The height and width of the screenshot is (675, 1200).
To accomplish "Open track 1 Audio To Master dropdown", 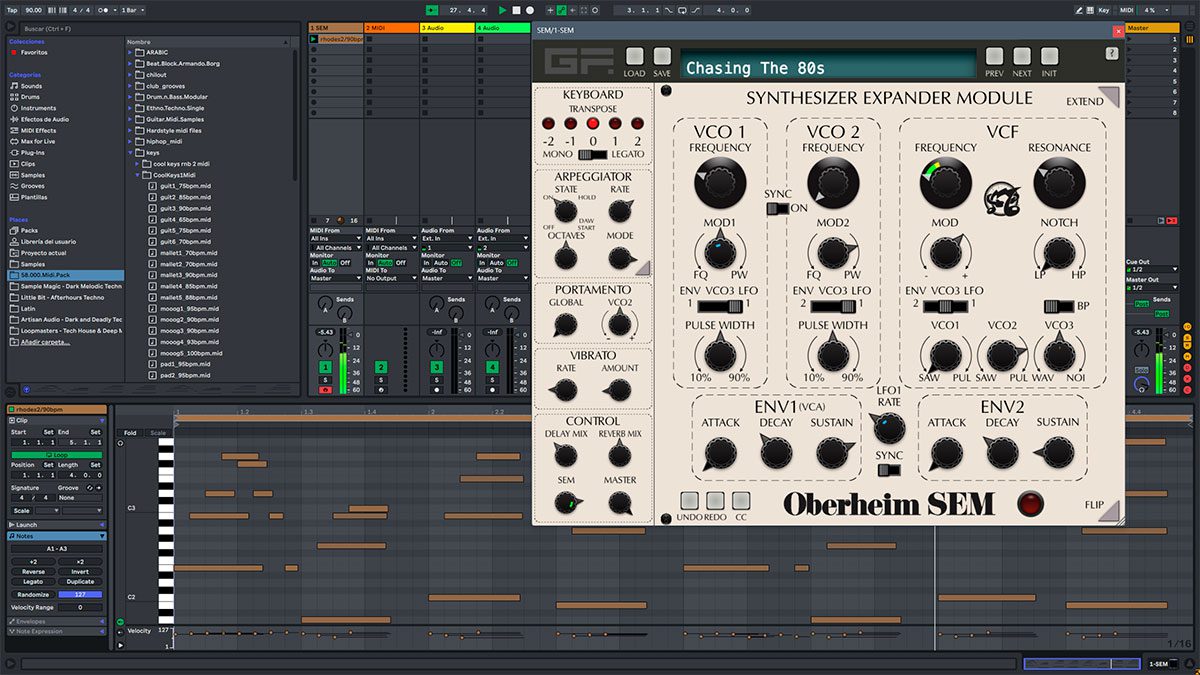I will point(335,278).
